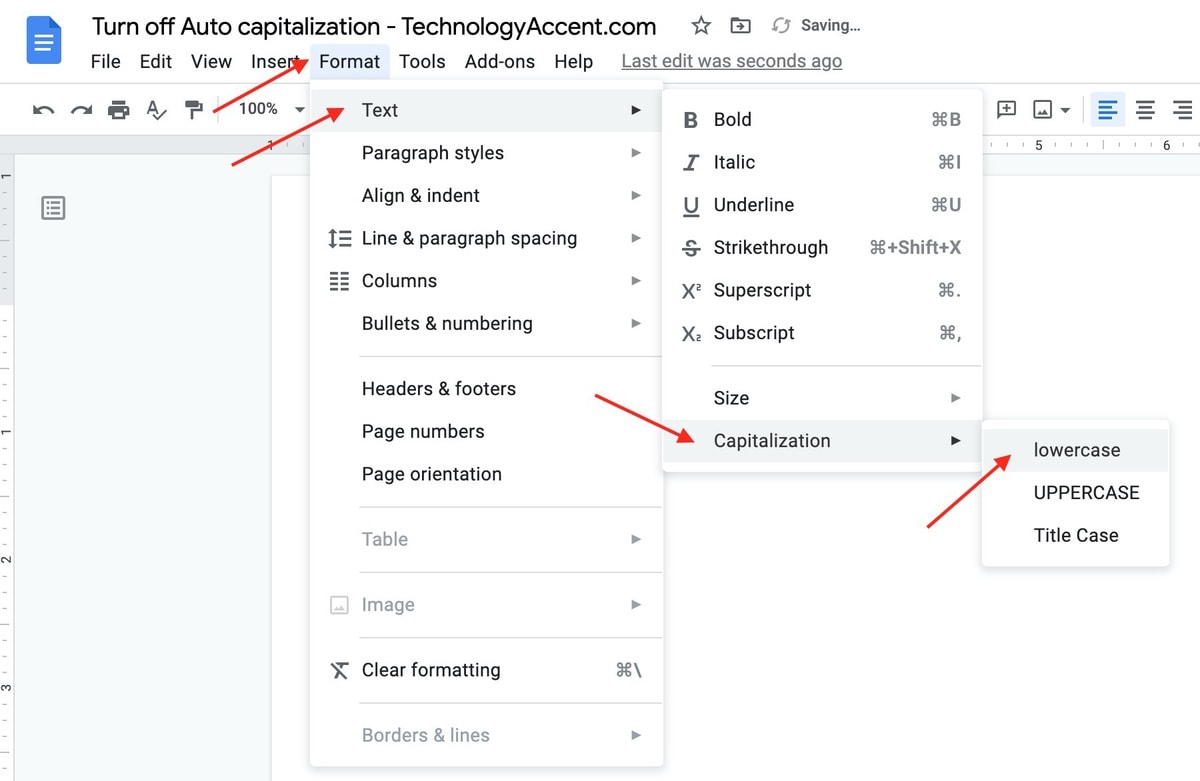This screenshot has width=1200, height=781.
Task: Select lowercase from the Capitalization options
Action: [x=1076, y=450]
